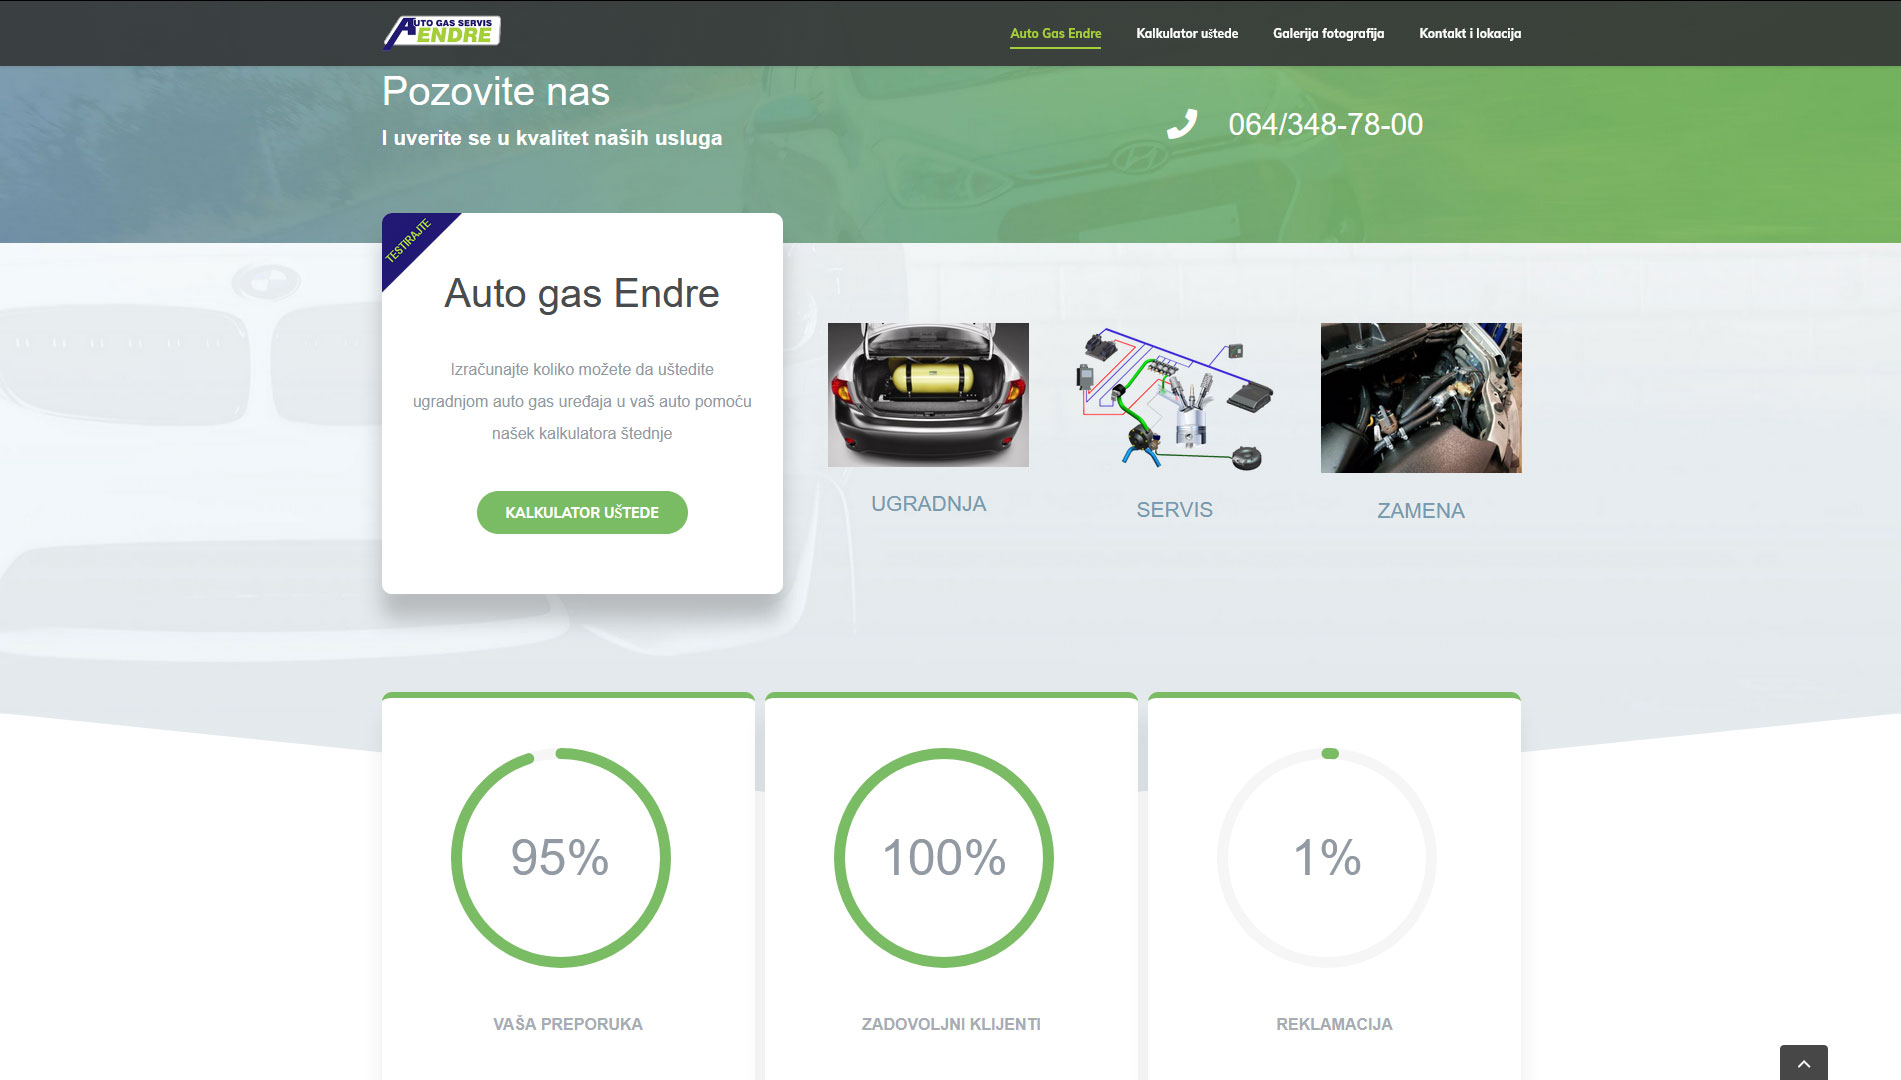Image resolution: width=1901 pixels, height=1080 pixels.
Task: Click the gas system diagram image
Action: click(1174, 397)
